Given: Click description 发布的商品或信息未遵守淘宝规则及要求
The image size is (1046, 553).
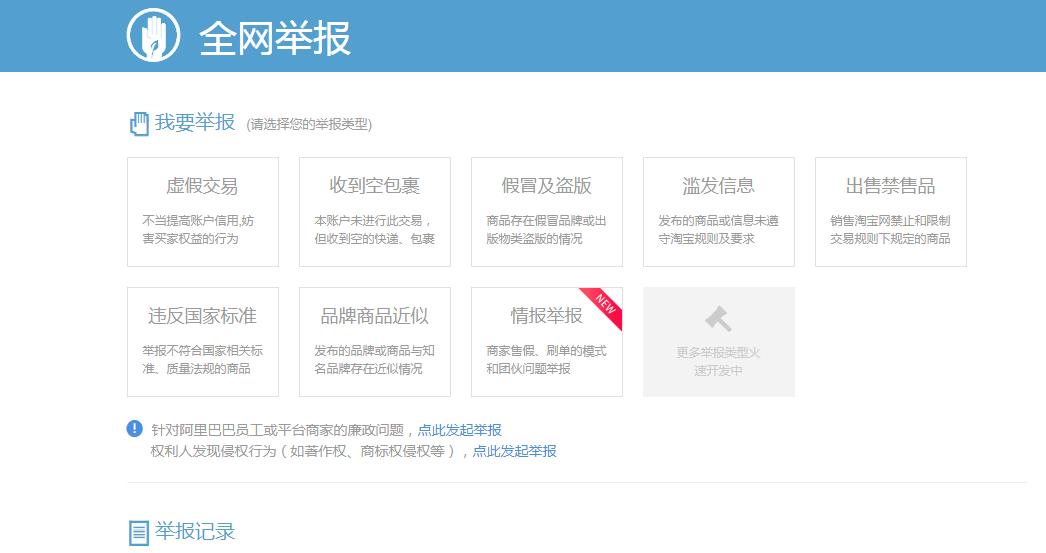Looking at the screenshot, I should pos(718,229).
